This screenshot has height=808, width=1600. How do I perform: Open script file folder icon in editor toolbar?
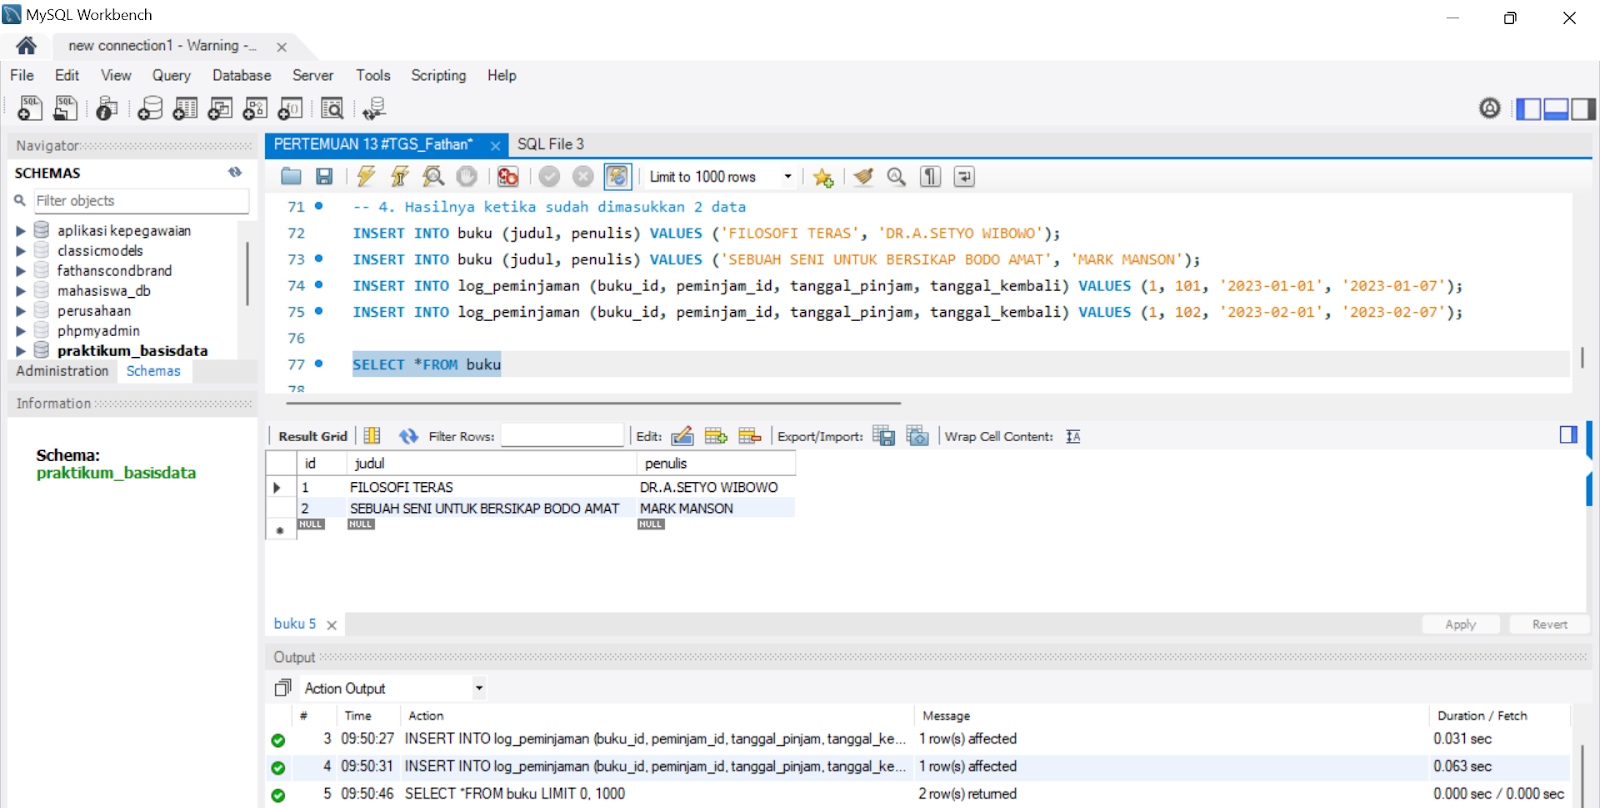click(x=291, y=177)
